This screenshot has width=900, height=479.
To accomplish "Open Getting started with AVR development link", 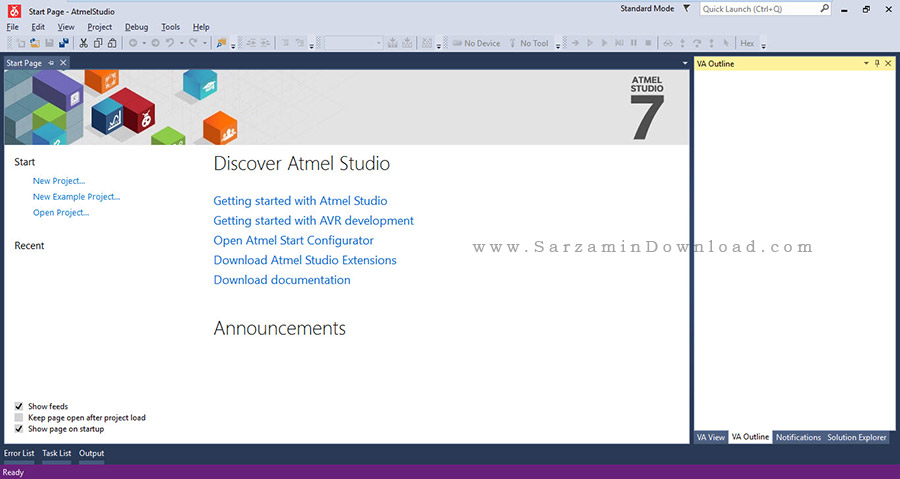I will pos(313,221).
